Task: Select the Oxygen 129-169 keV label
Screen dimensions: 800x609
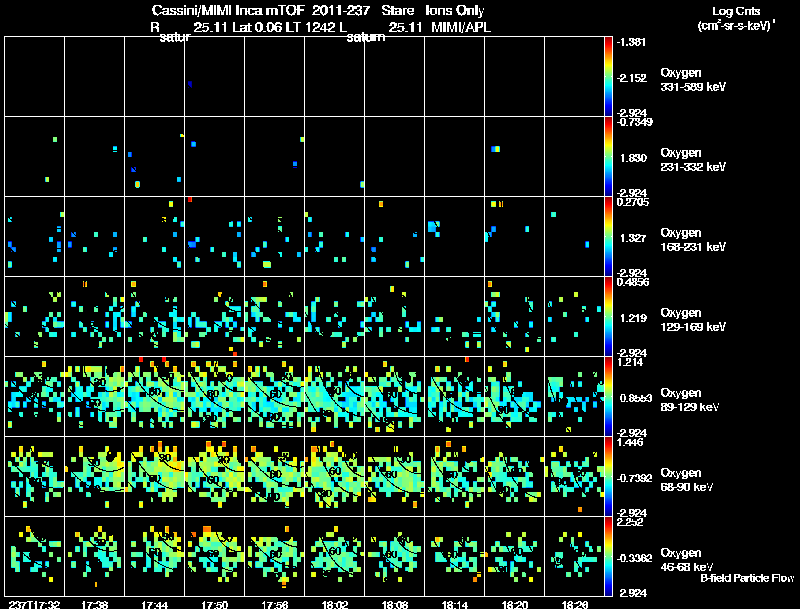Action: (693, 320)
